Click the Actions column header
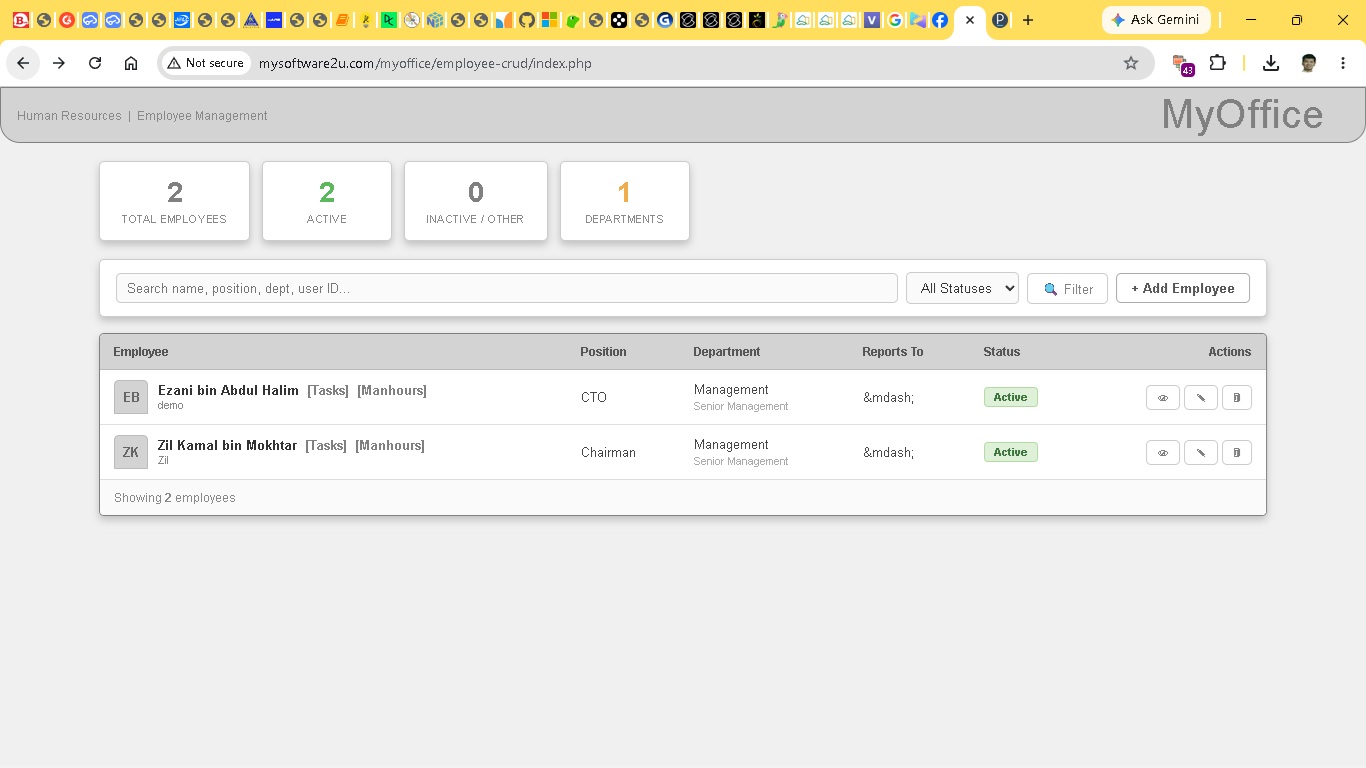Image resolution: width=1366 pixels, height=768 pixels. coord(1230,352)
